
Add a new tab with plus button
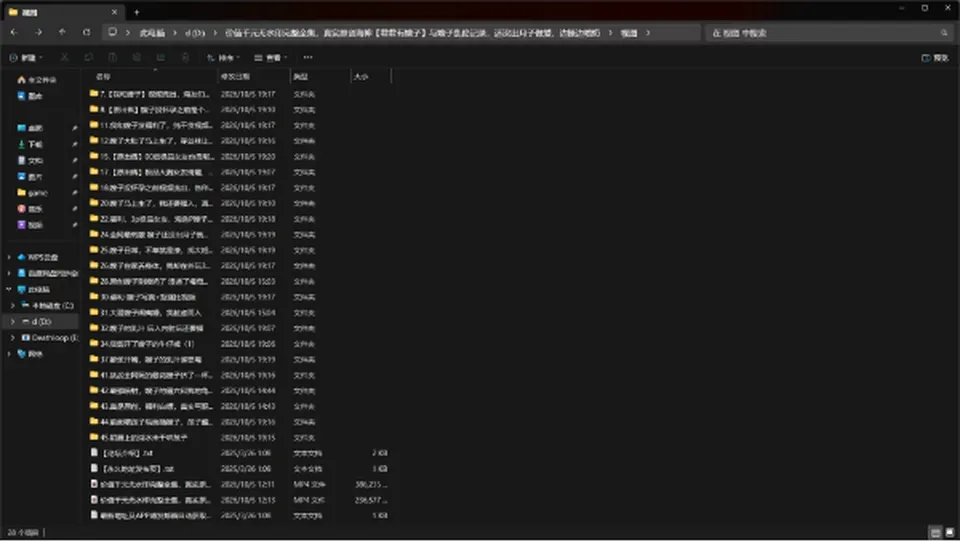coord(137,12)
